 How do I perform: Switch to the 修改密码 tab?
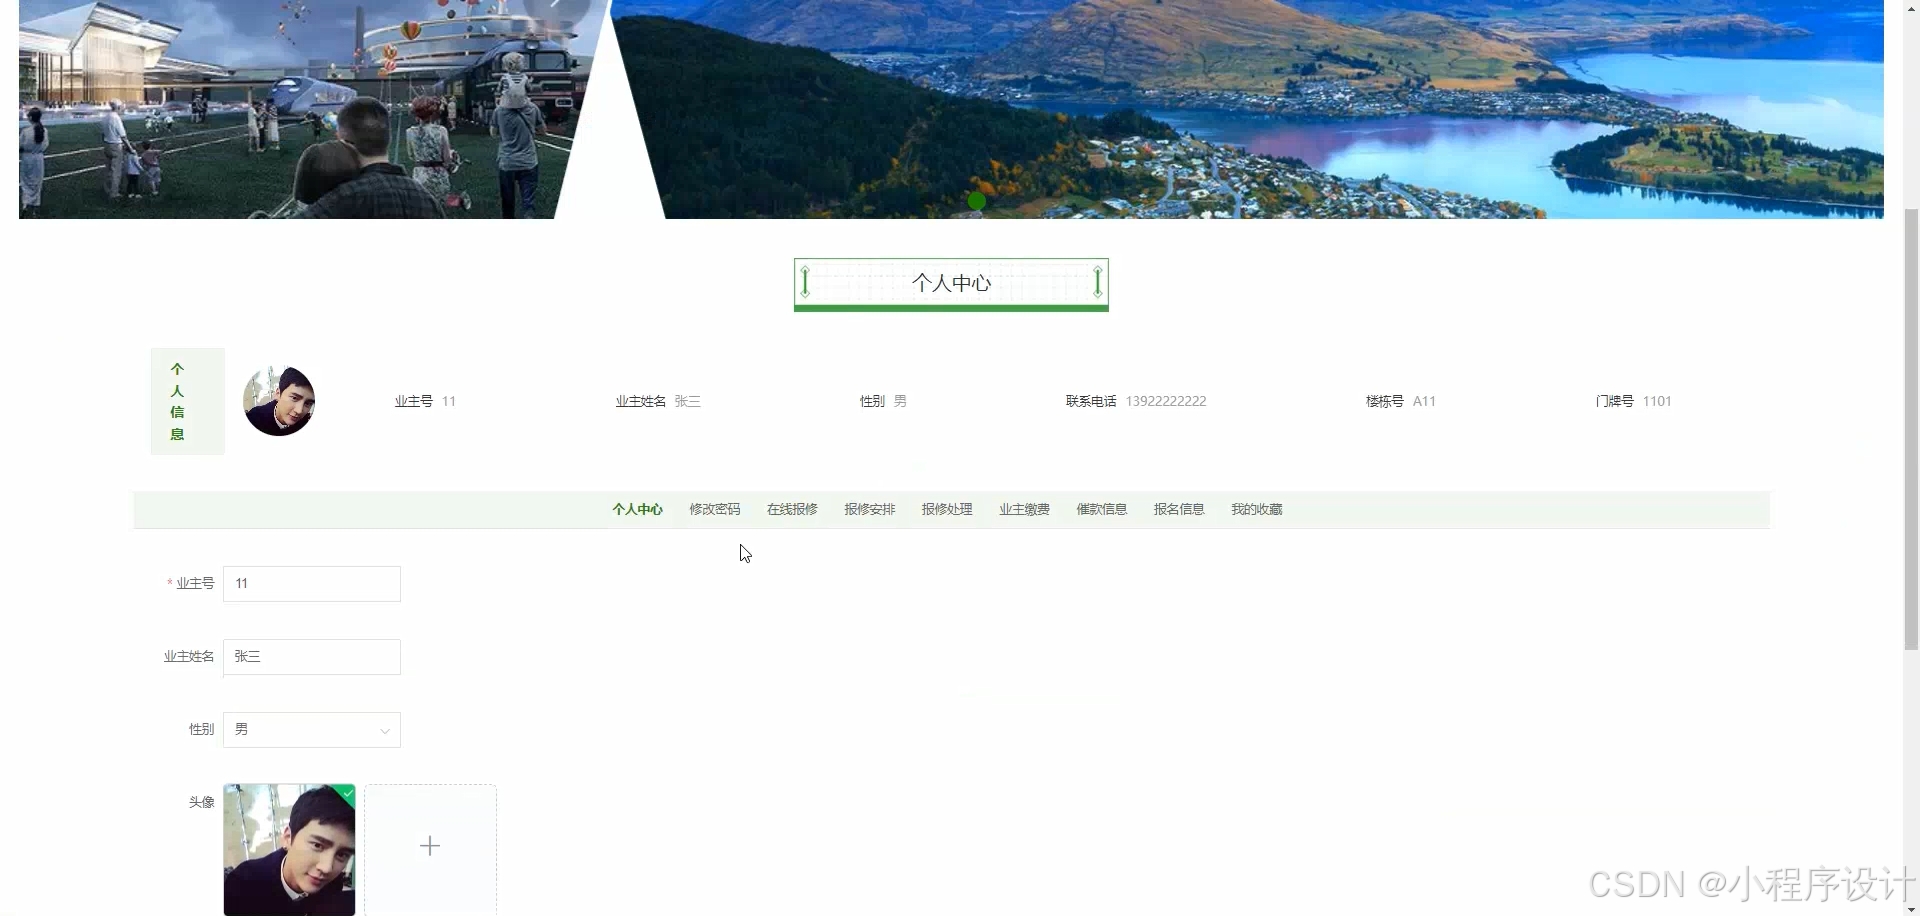pos(714,509)
